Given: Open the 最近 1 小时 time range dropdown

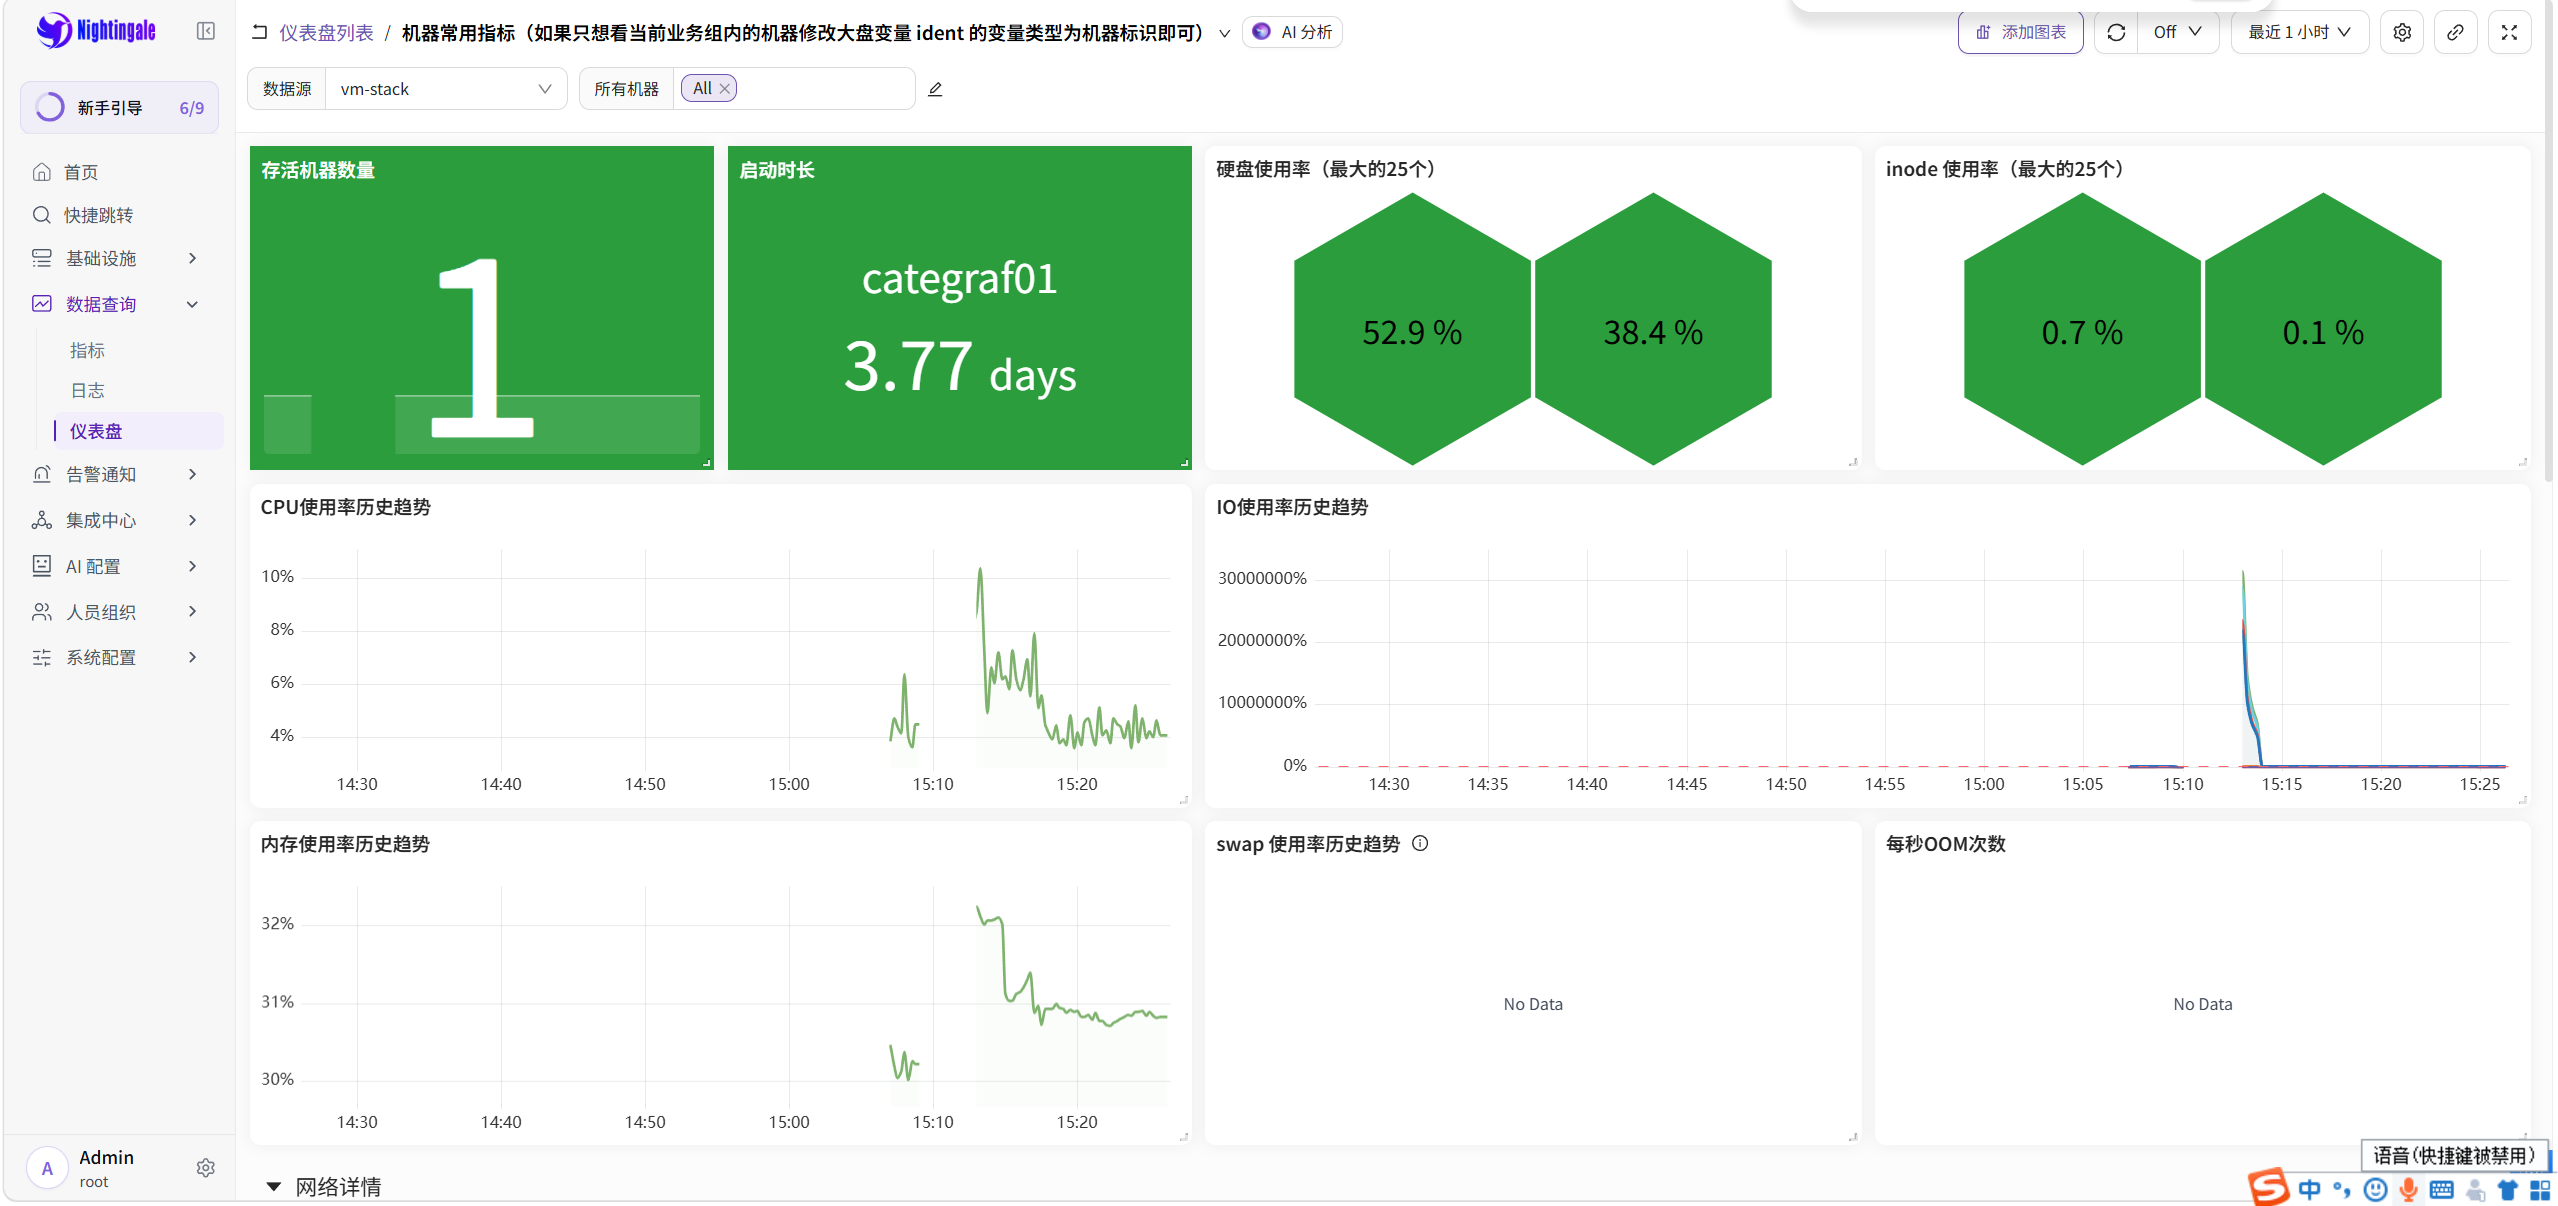Looking at the screenshot, I should pyautogui.click(x=2299, y=32).
